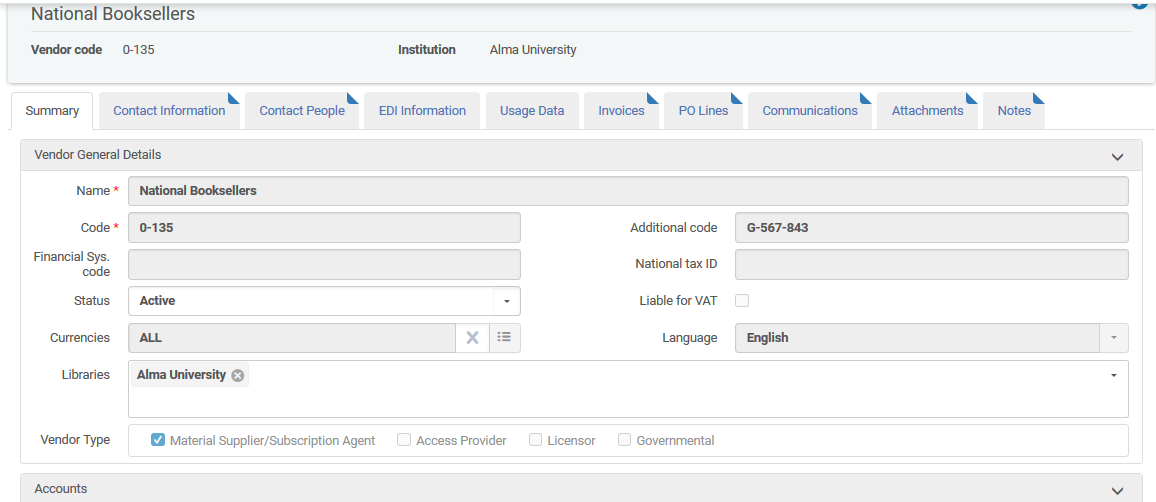The width and height of the screenshot is (1156, 502).
Task: Collapse the Vendor General Details section
Action: (x=1117, y=156)
